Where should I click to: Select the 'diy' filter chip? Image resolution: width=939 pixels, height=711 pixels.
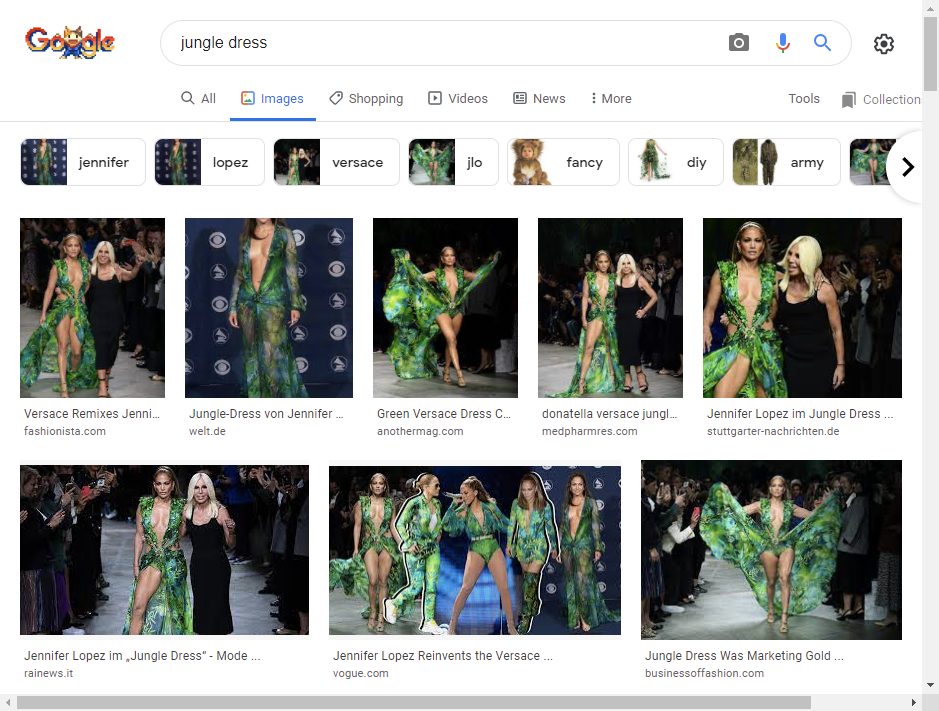675,162
